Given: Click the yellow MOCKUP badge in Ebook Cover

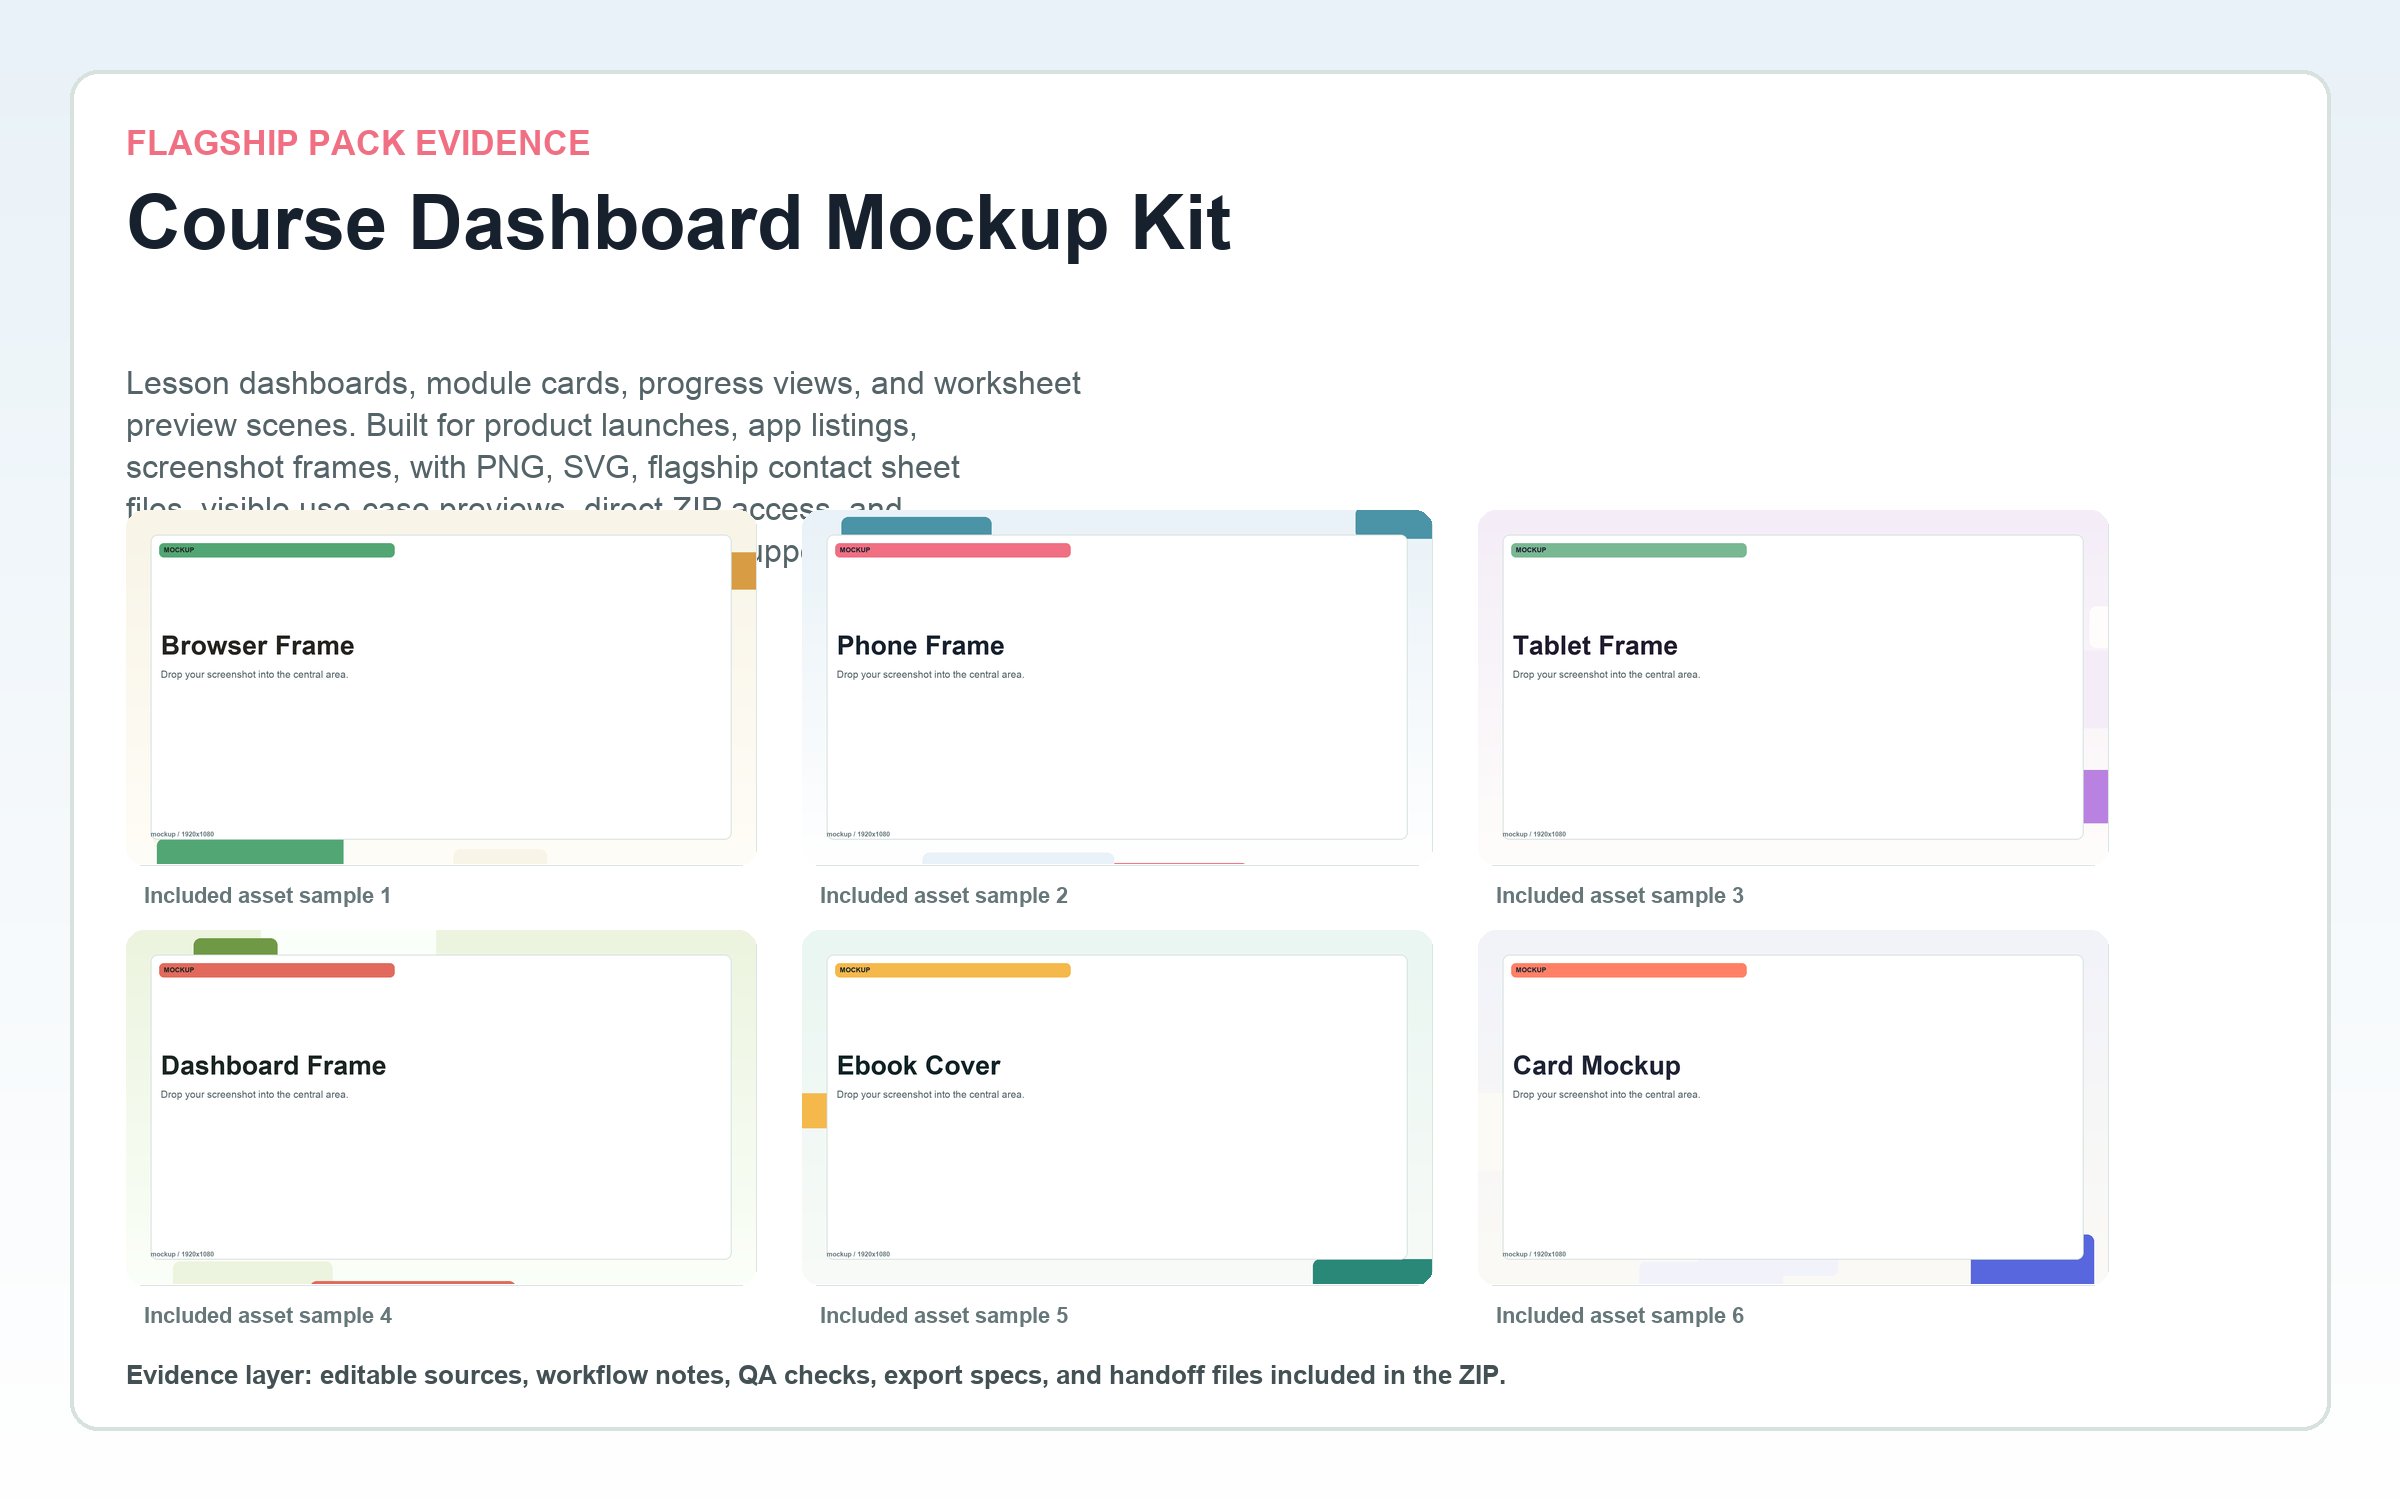Looking at the screenshot, I should [x=953, y=970].
